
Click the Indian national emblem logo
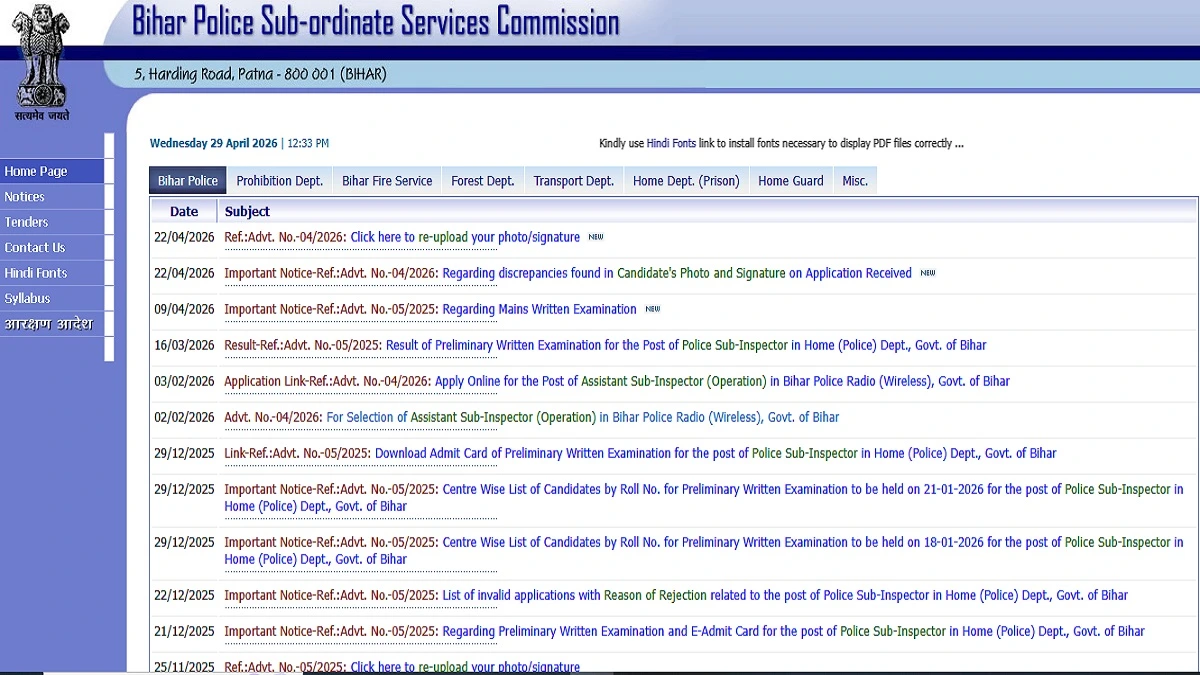pos(42,58)
